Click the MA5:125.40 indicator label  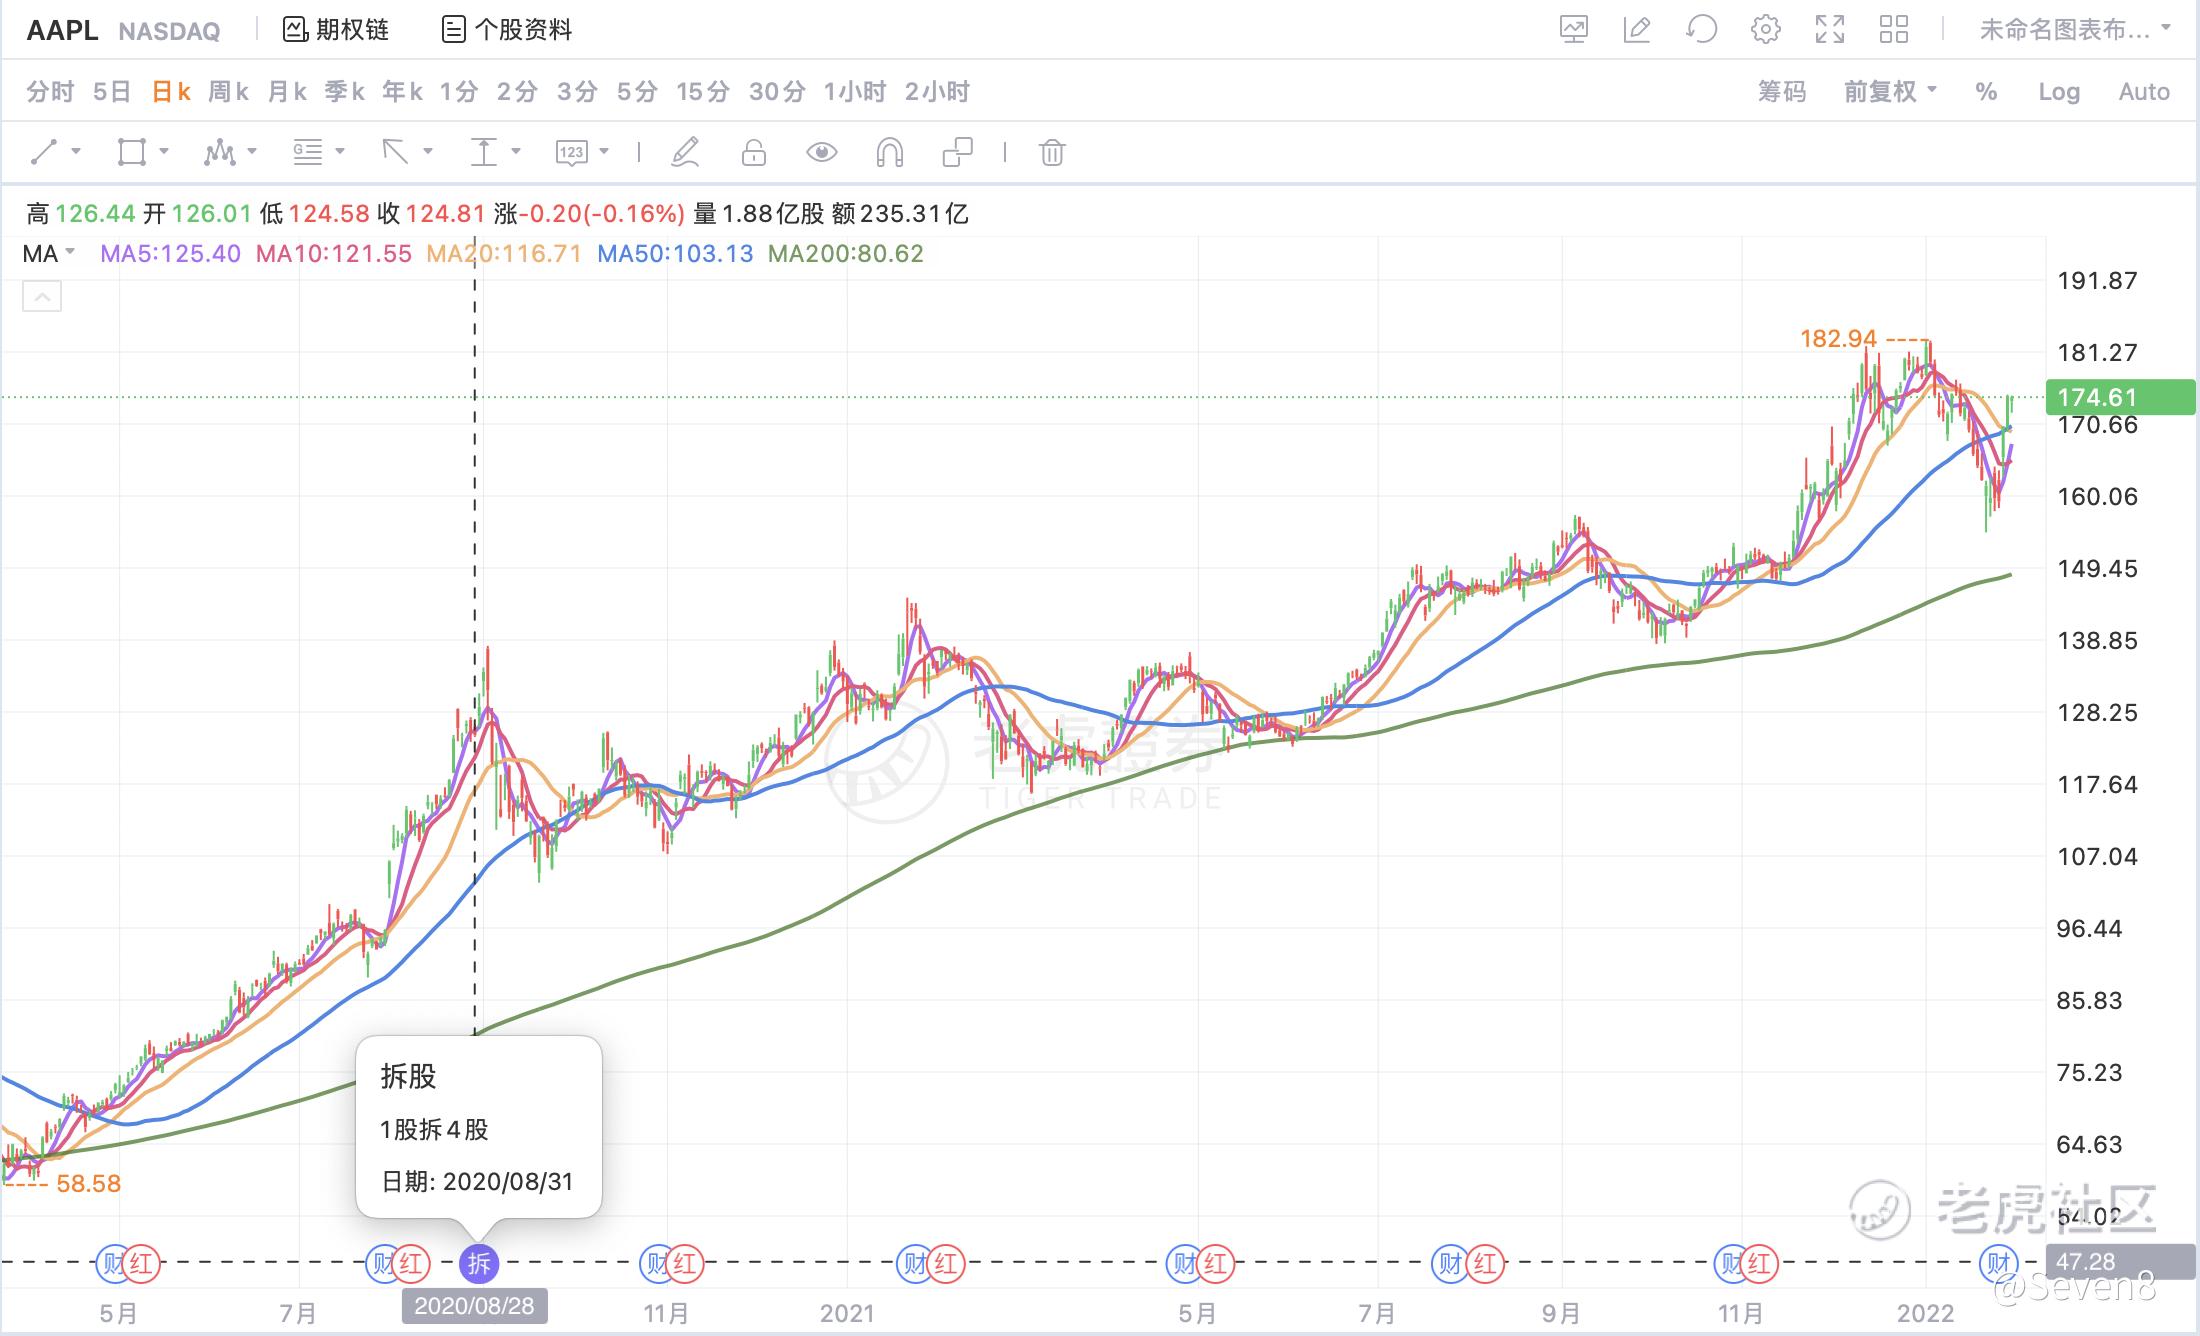click(170, 253)
